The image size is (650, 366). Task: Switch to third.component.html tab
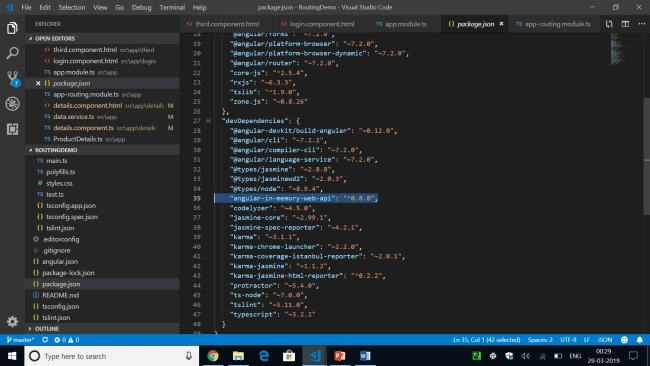point(227,24)
